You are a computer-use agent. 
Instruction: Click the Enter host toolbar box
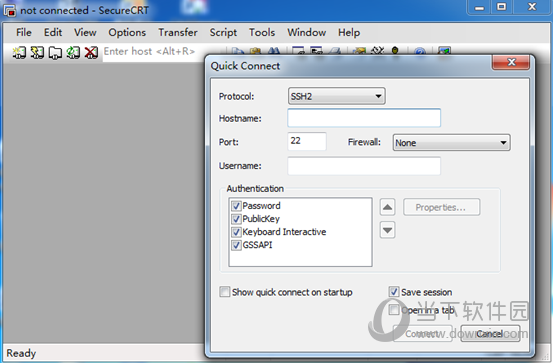[153, 52]
